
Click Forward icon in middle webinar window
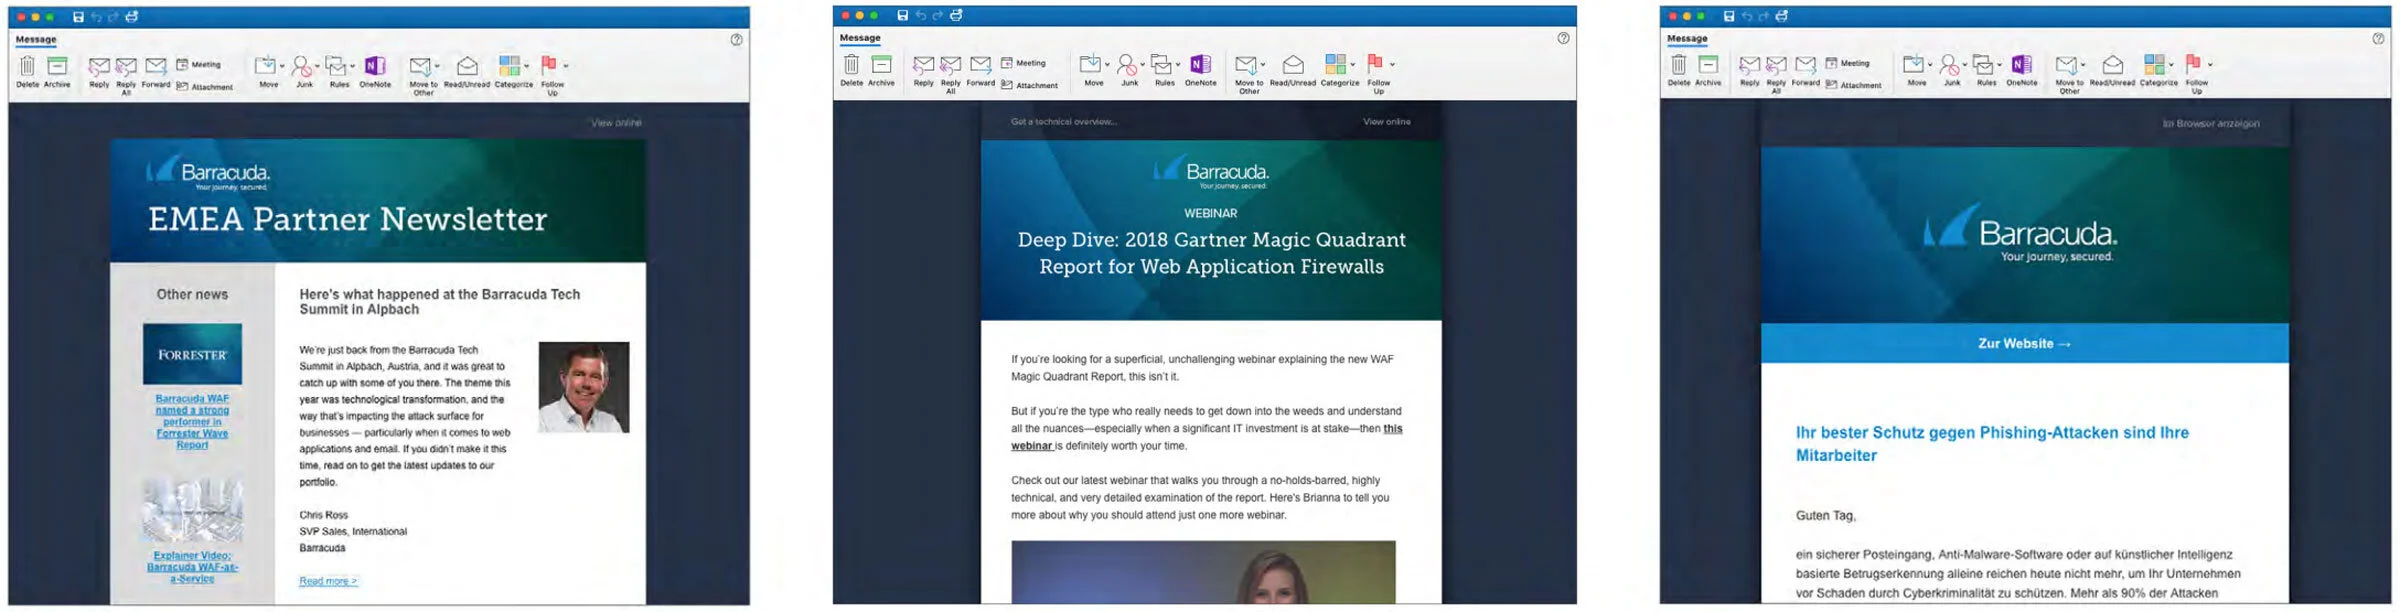pos(981,65)
